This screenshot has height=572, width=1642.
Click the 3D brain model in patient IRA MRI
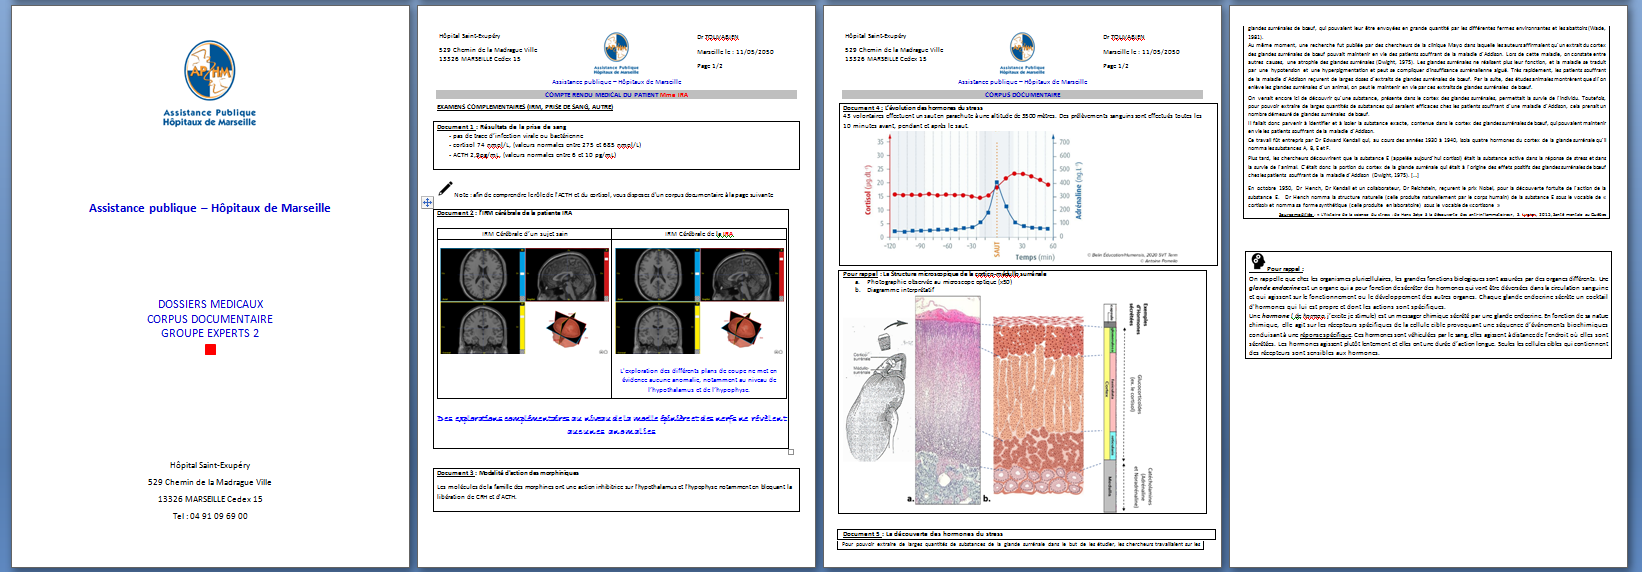tap(743, 329)
